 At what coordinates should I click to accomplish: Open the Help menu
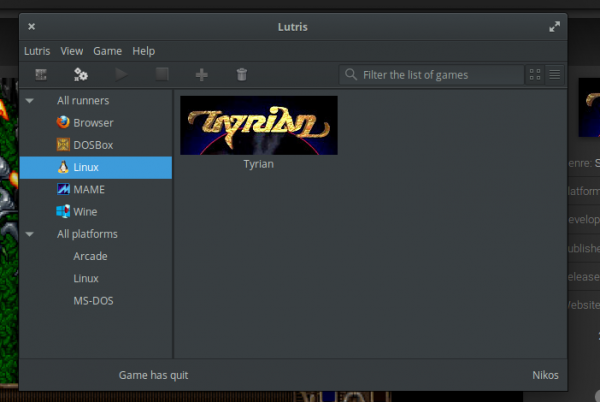(x=143, y=51)
